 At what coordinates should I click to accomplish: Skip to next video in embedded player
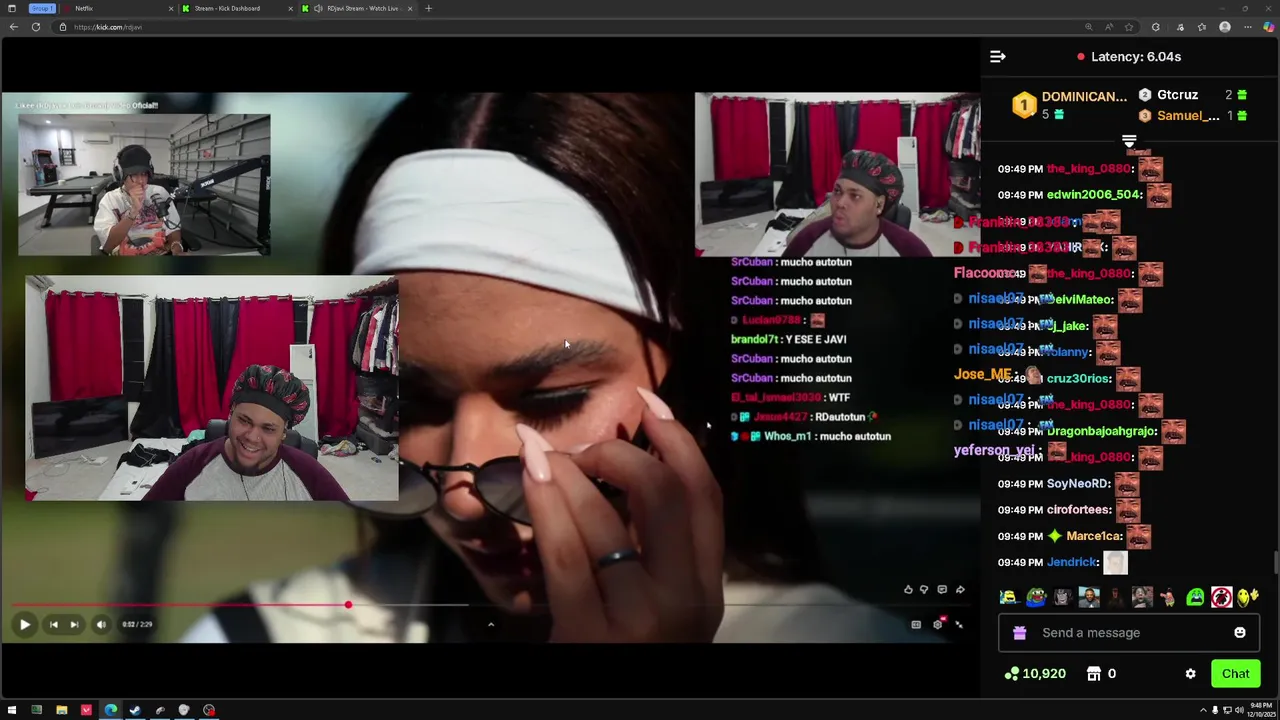[74, 624]
